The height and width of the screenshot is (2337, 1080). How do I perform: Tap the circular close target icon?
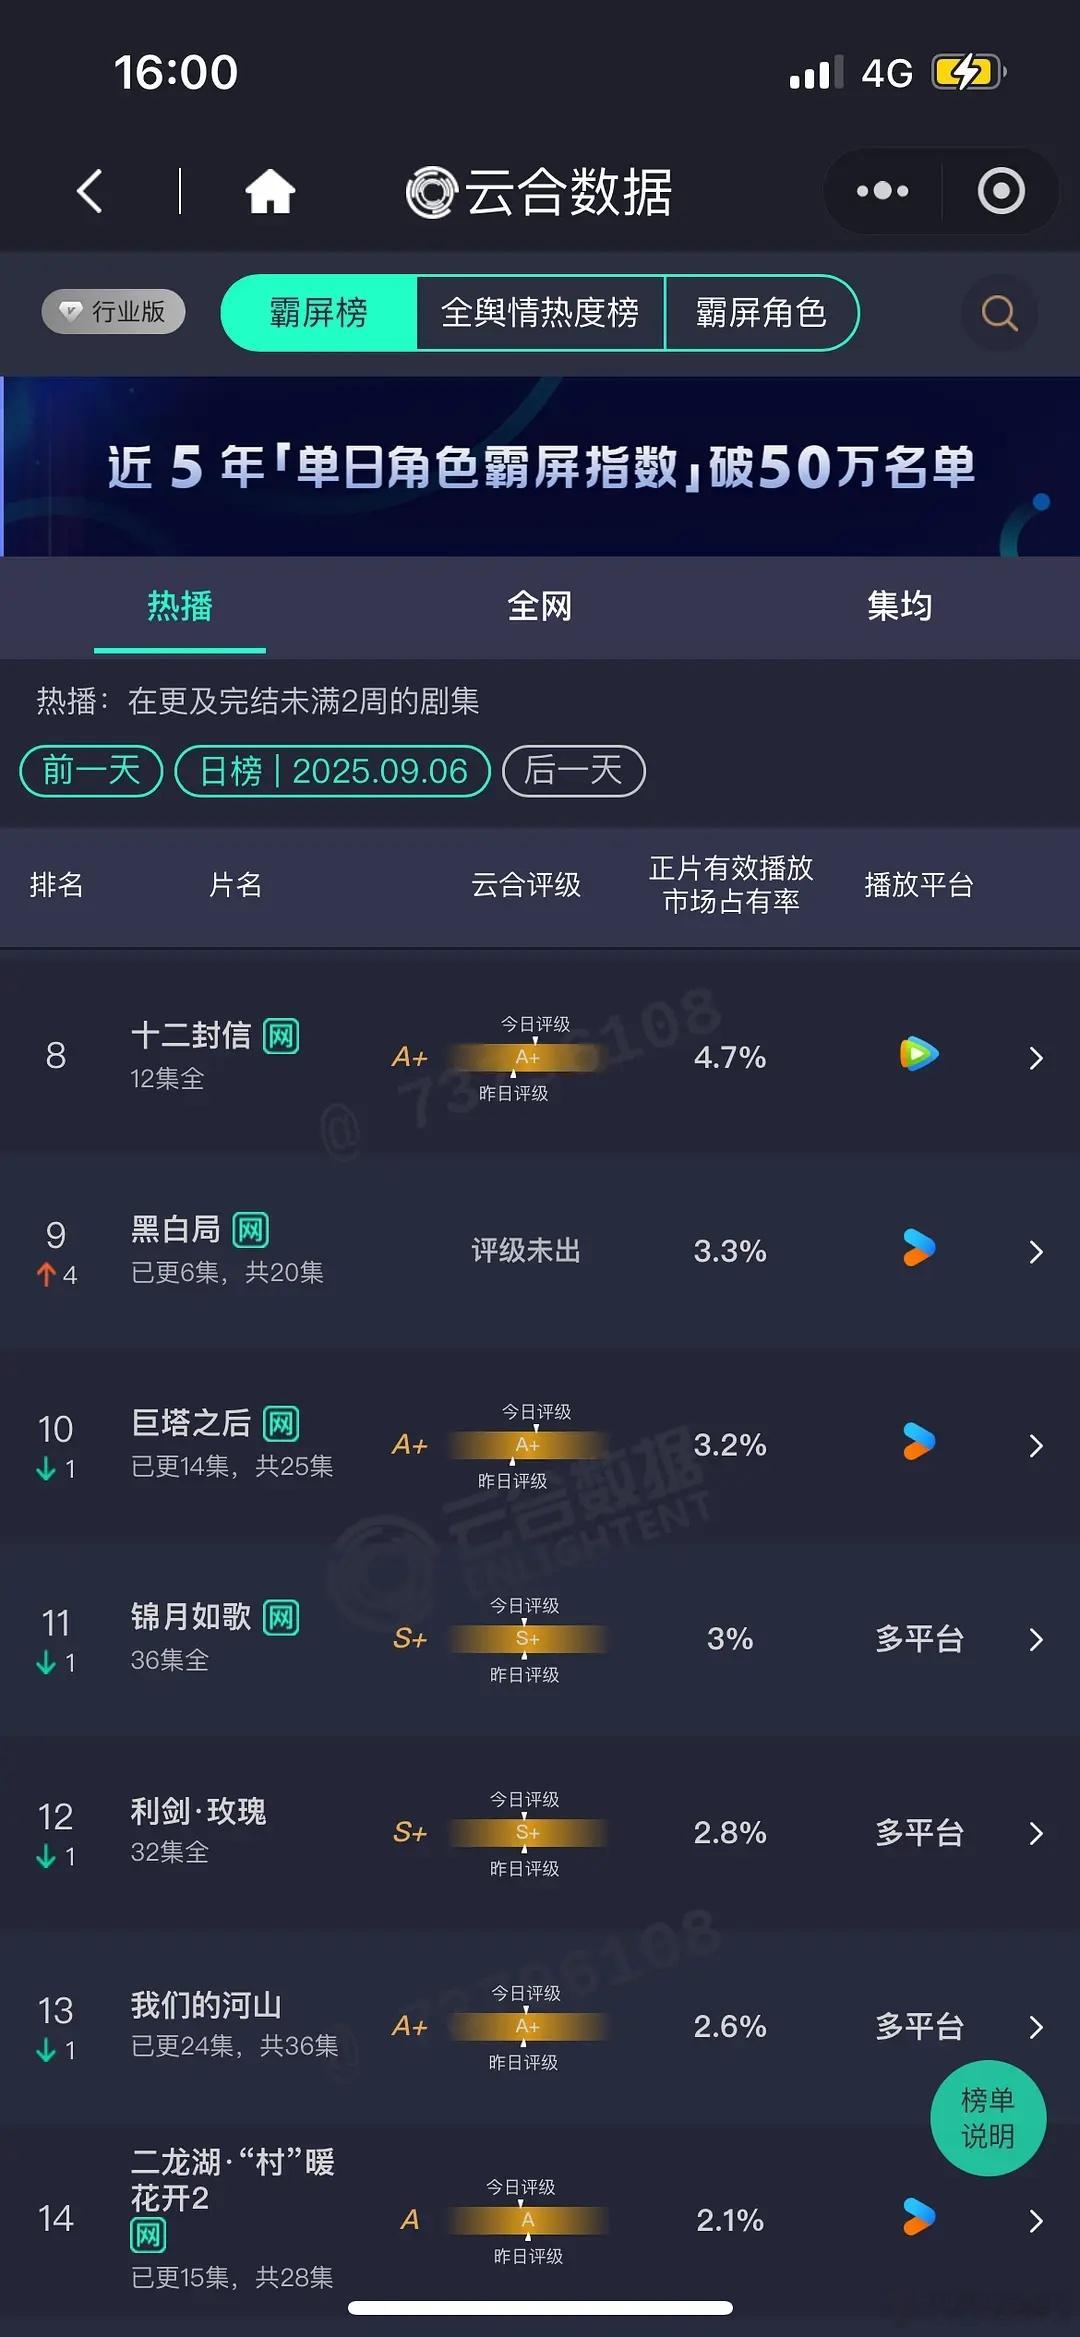click(1001, 191)
